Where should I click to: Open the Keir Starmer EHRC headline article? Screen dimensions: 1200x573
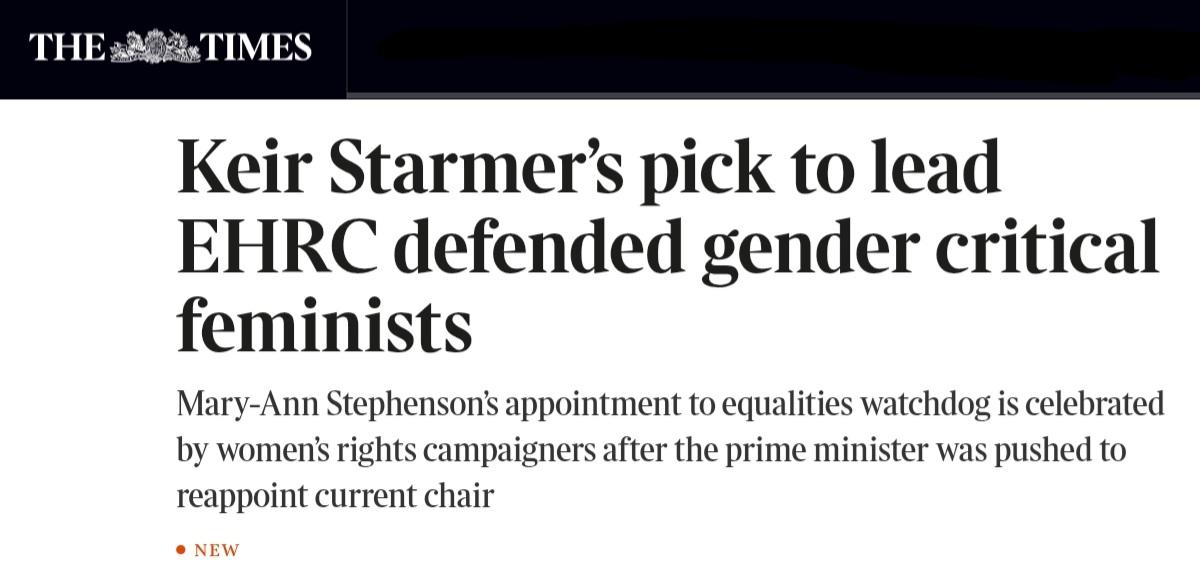coord(668,246)
